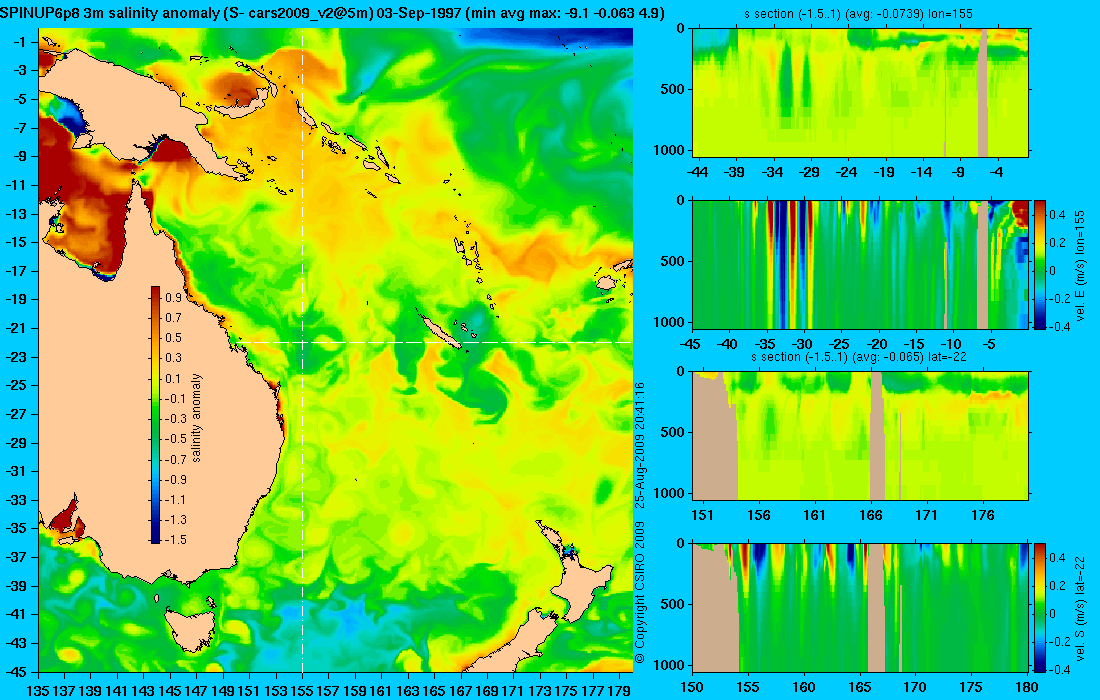Click the '© Copyright CSIRO 2009' text
The image size is (1100, 700).
click(x=639, y=593)
